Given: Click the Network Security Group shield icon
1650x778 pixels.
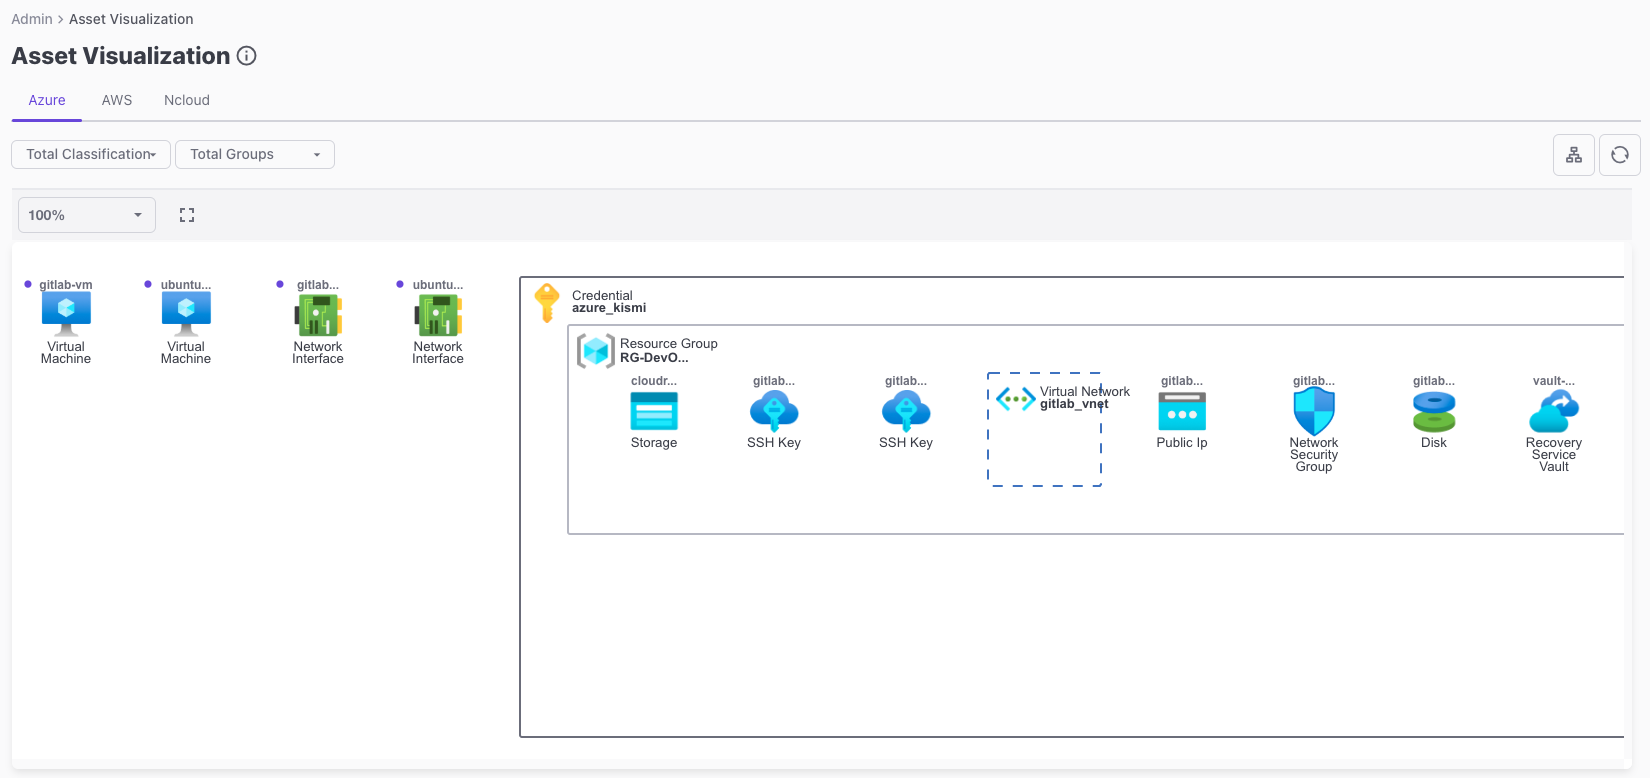Looking at the screenshot, I should [1314, 411].
